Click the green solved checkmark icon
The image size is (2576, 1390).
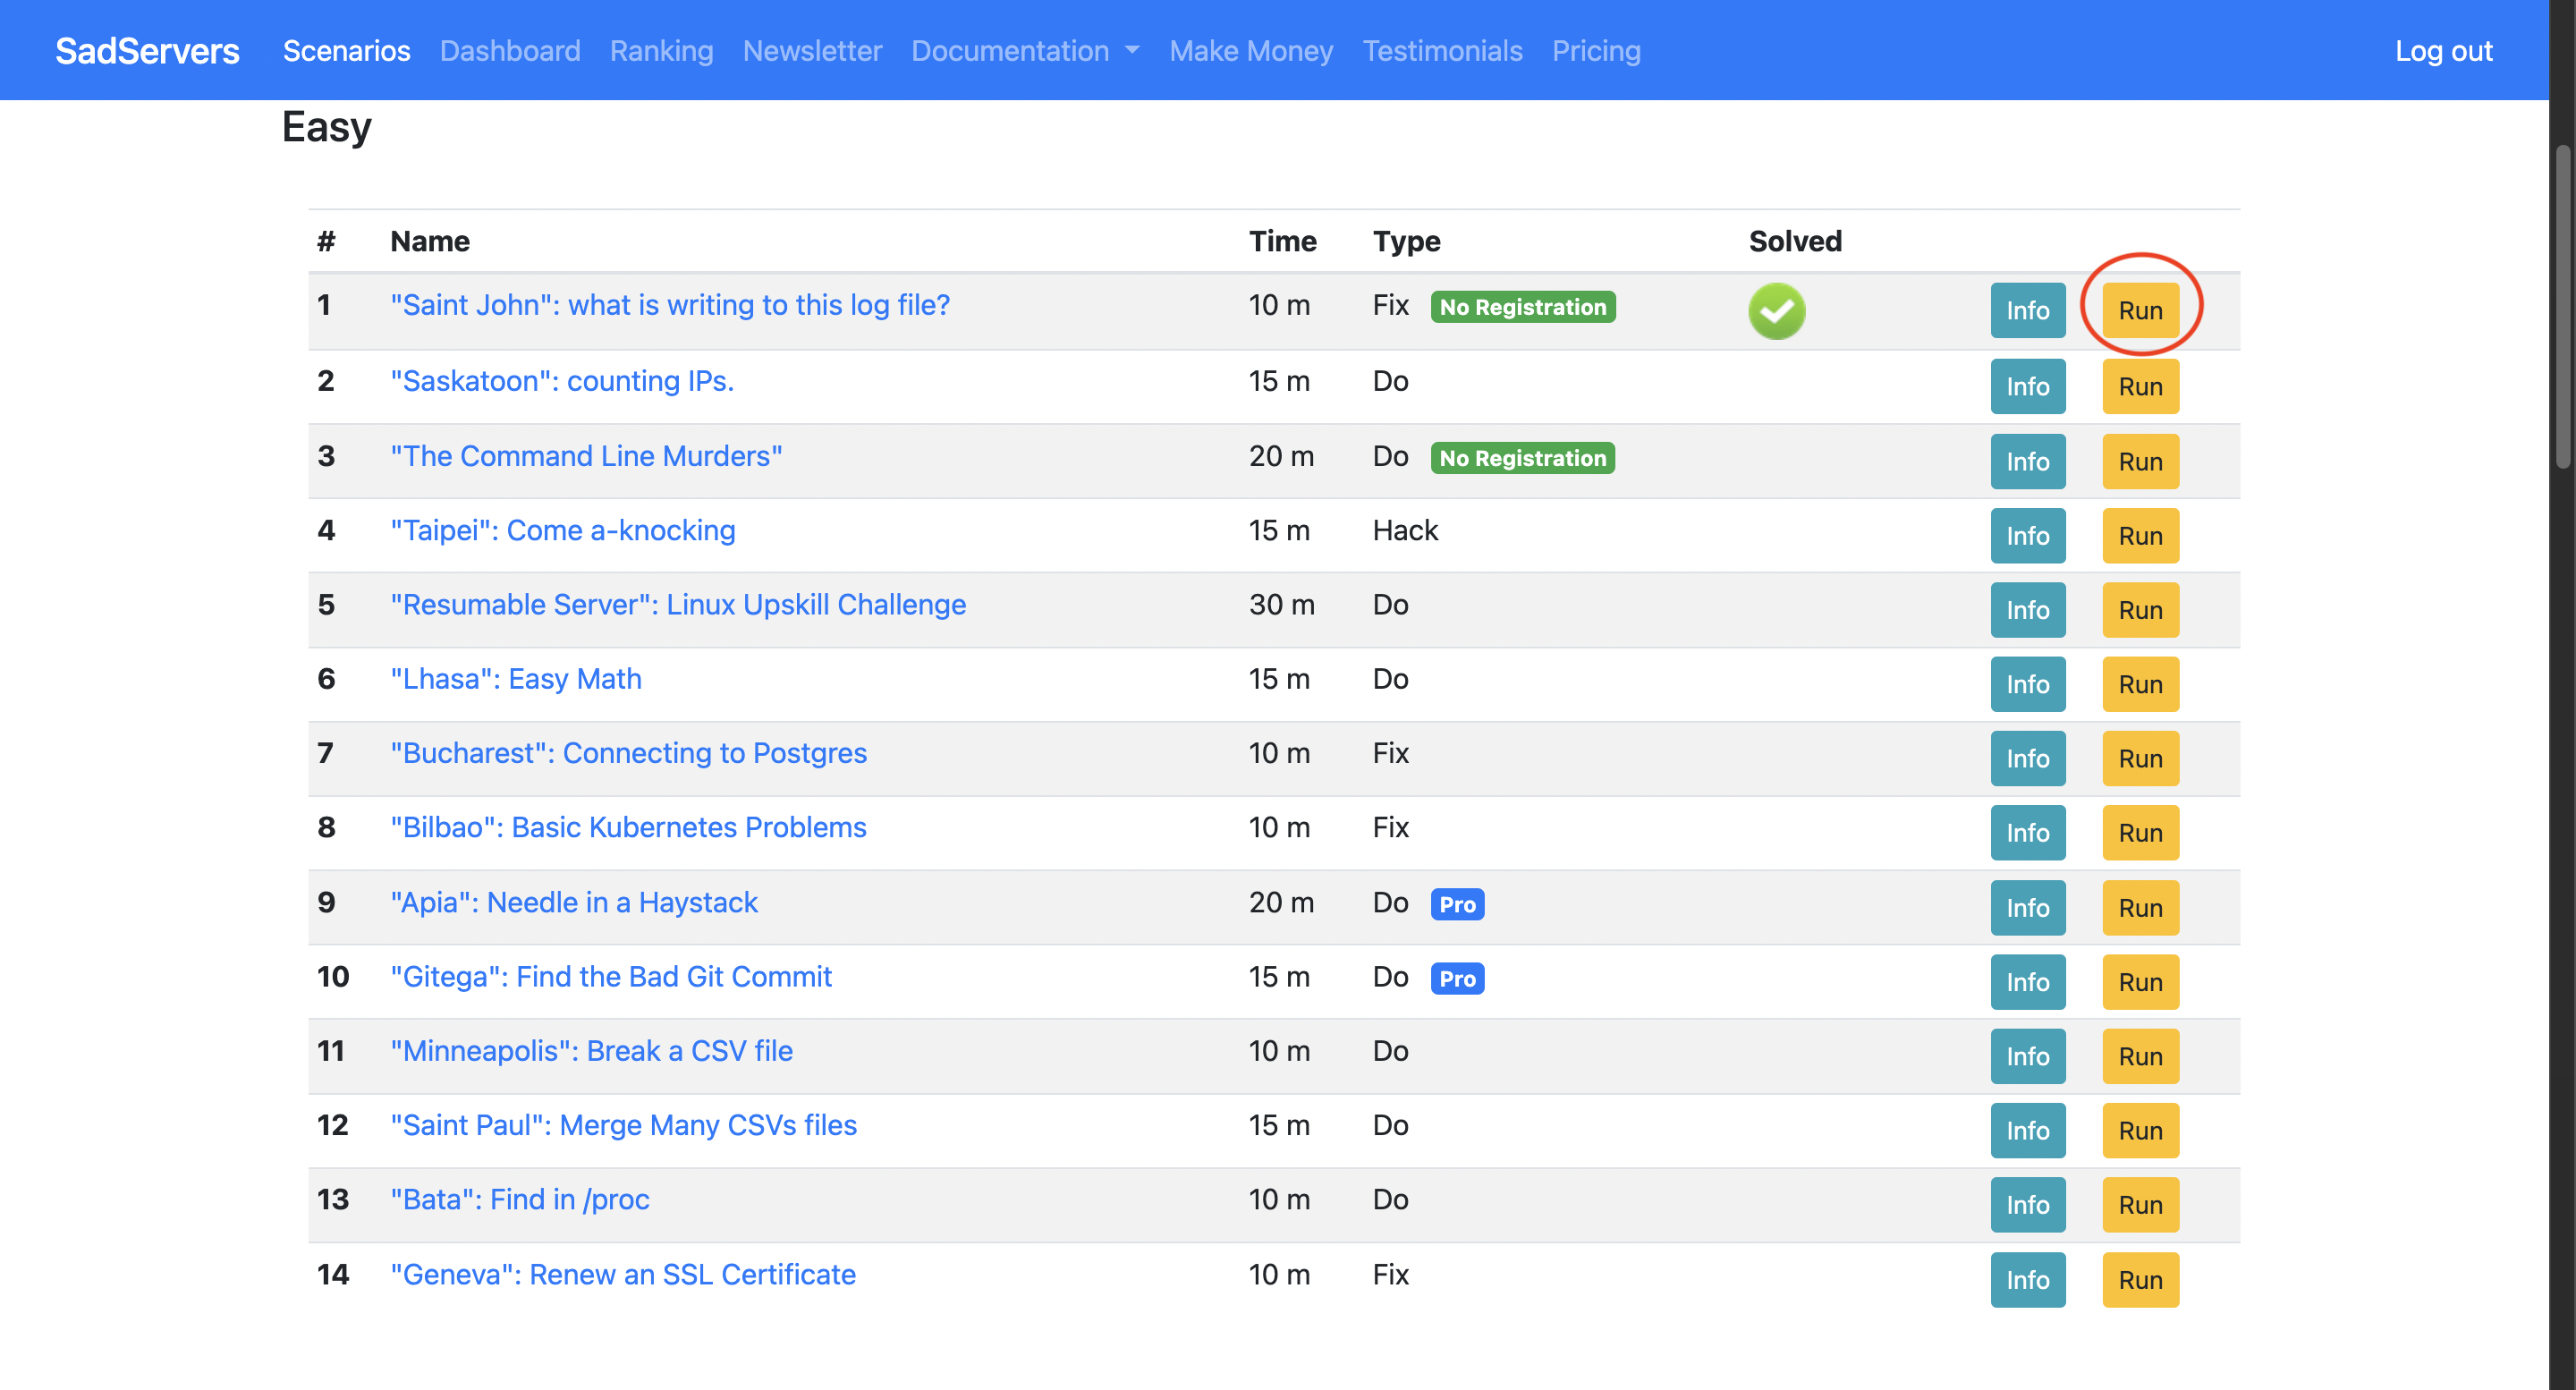click(1776, 311)
